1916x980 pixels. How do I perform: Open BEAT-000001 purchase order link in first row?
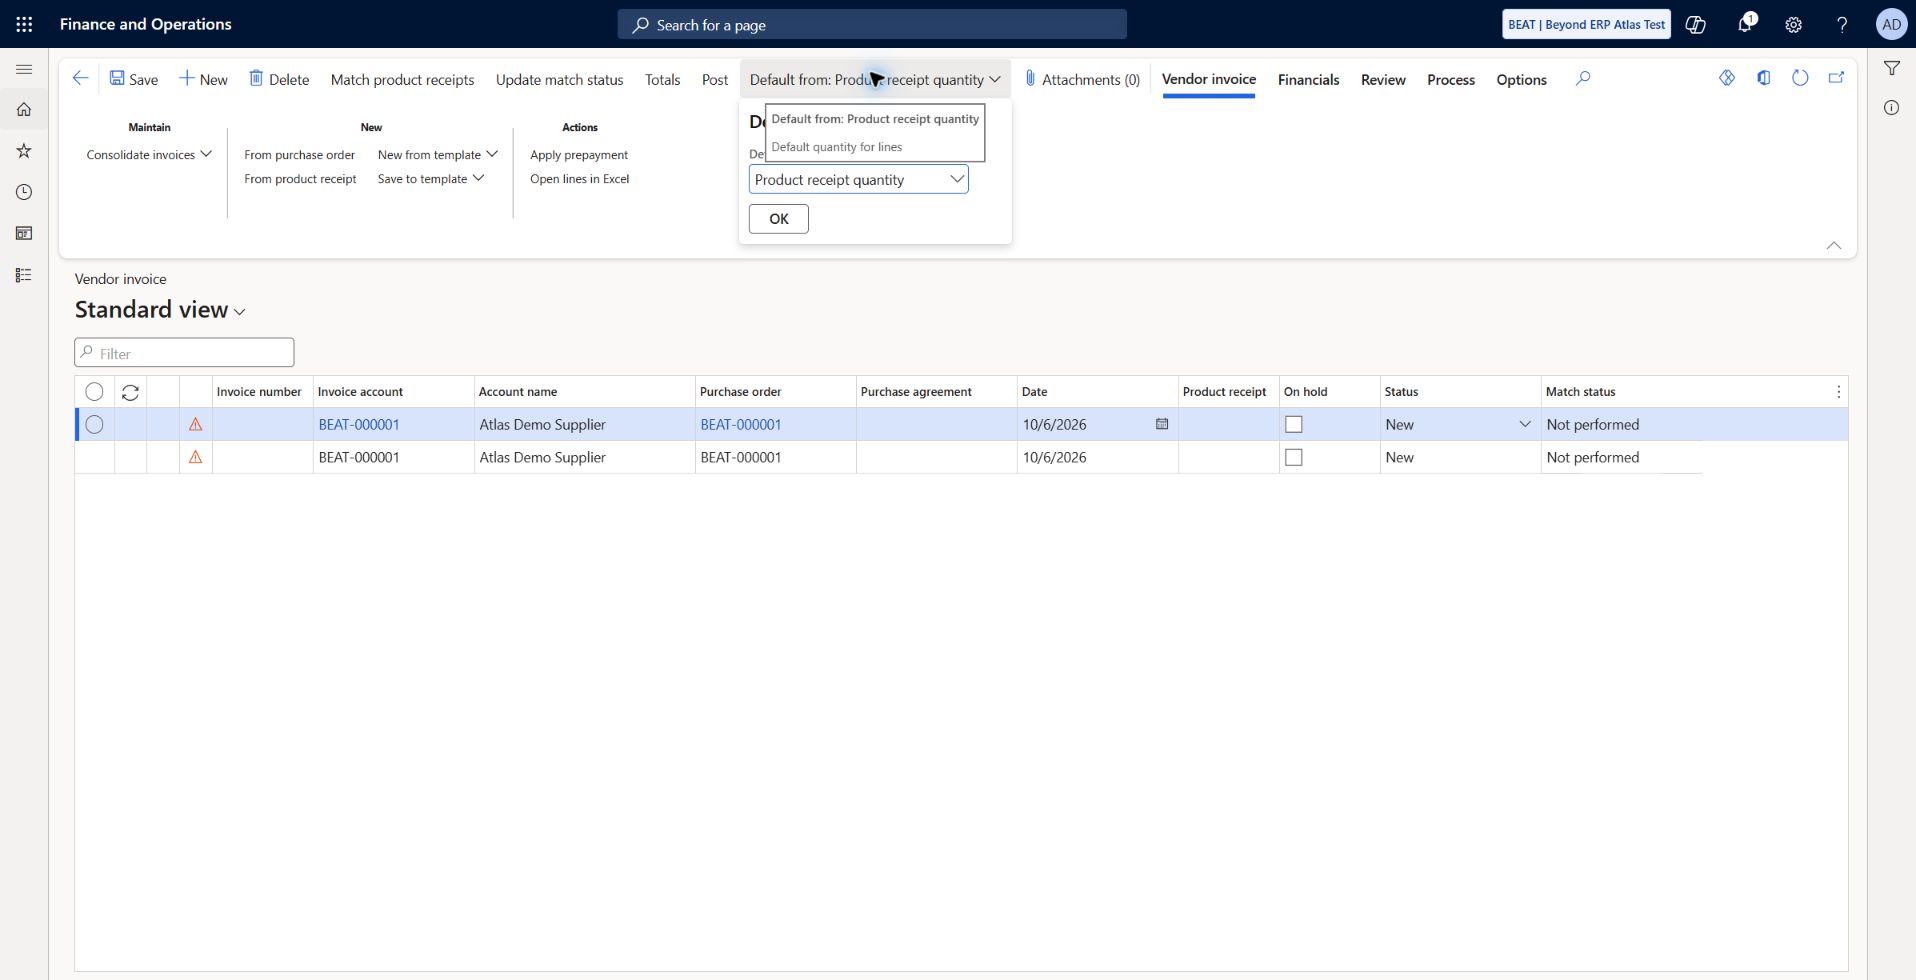[741, 425]
